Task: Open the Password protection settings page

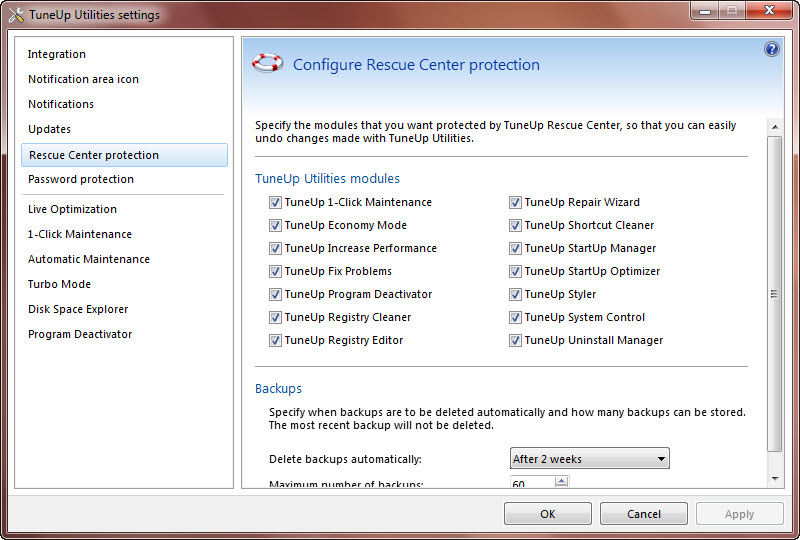Action: 81,179
